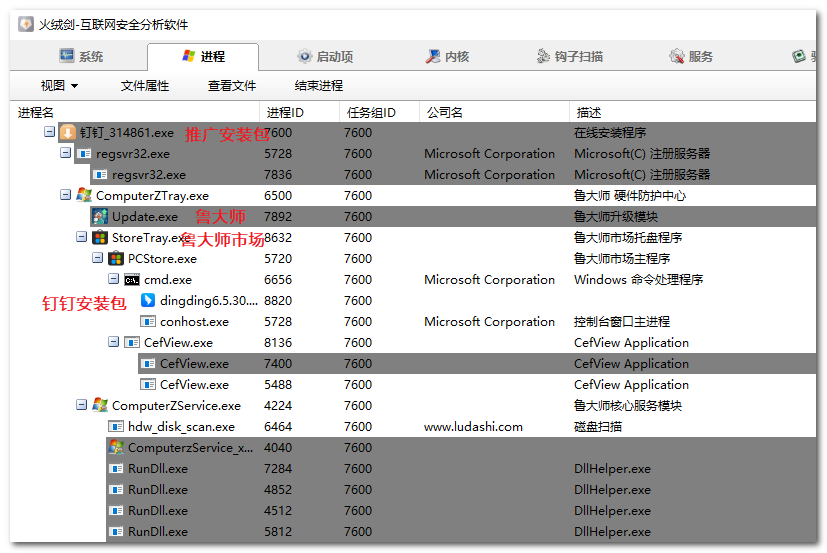Click the 钉钉_314861.exe installer icon

(68, 132)
